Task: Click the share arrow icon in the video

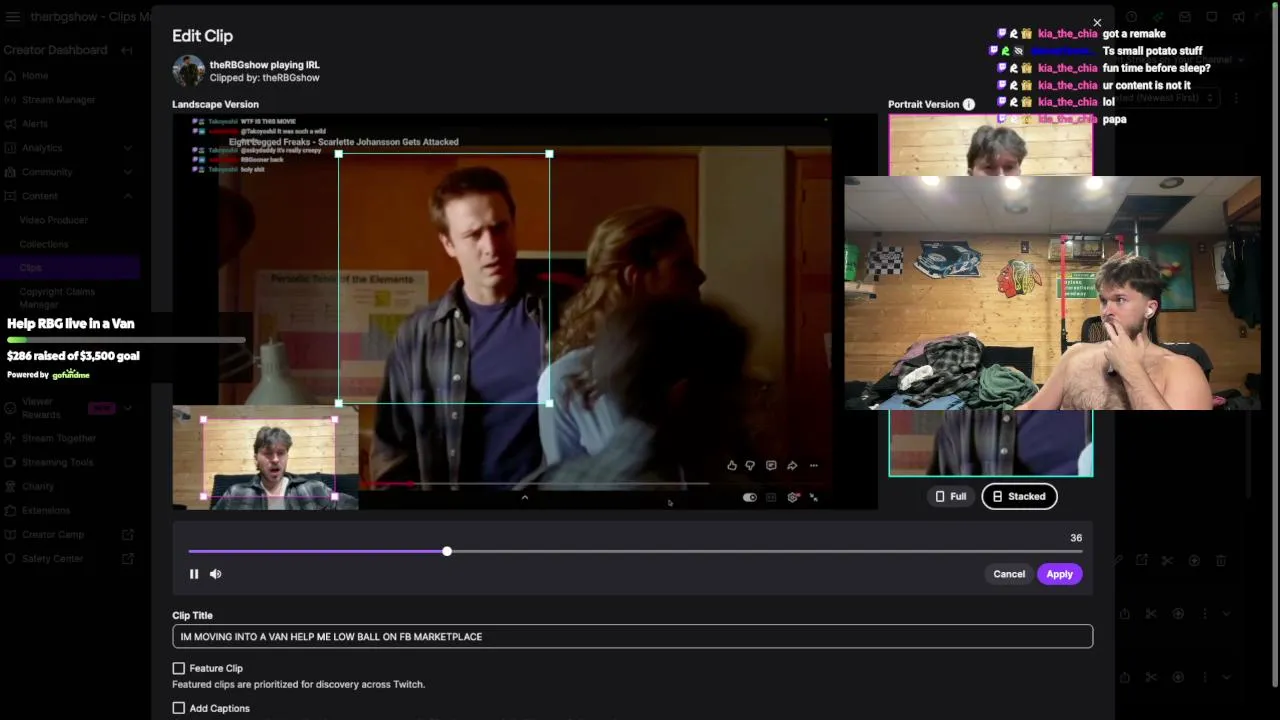Action: [x=792, y=465]
